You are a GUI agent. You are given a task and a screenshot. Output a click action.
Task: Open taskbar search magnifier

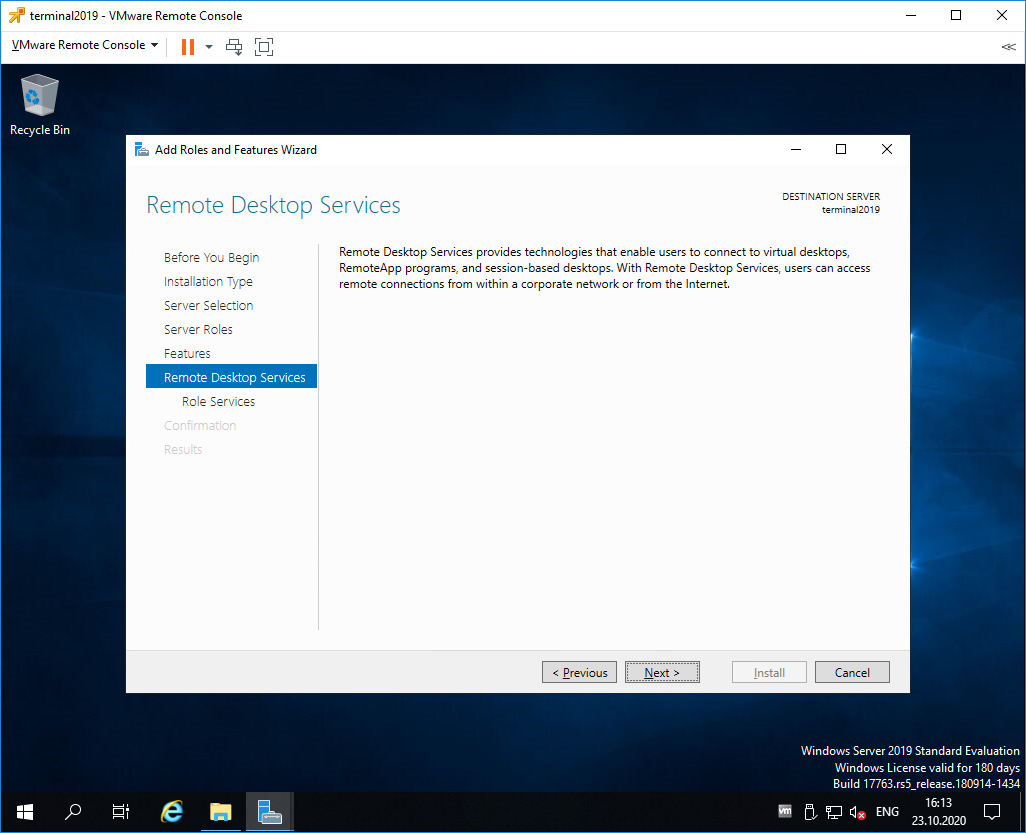[73, 812]
